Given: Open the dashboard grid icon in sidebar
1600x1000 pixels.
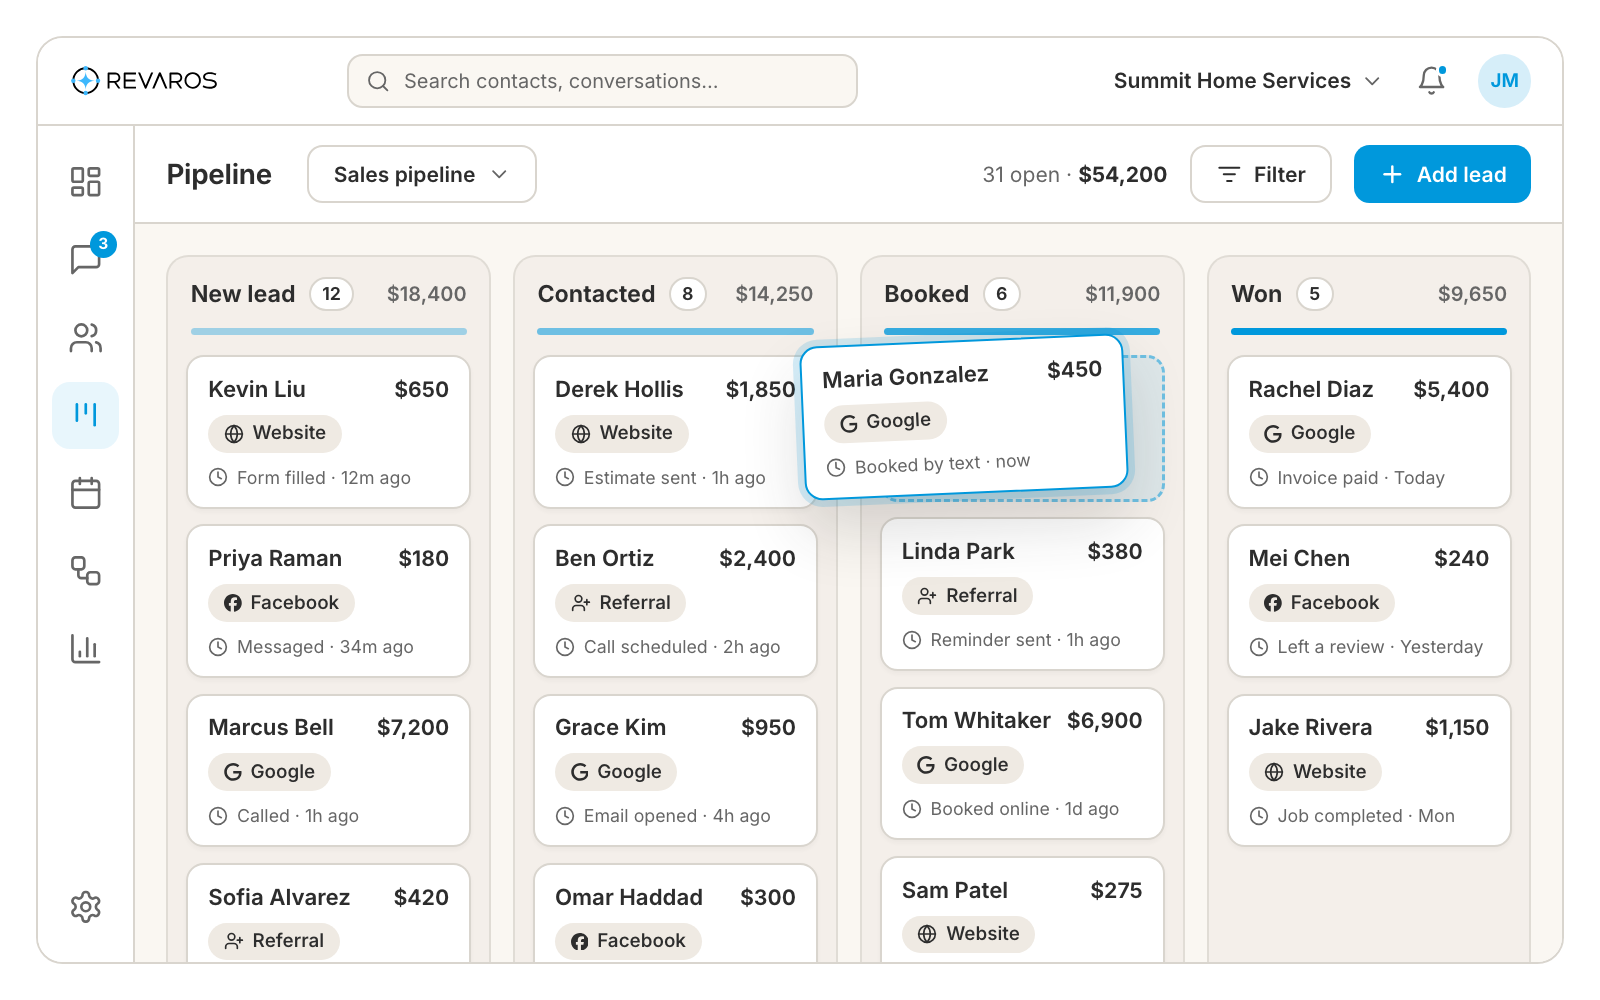Looking at the screenshot, I should (x=86, y=182).
